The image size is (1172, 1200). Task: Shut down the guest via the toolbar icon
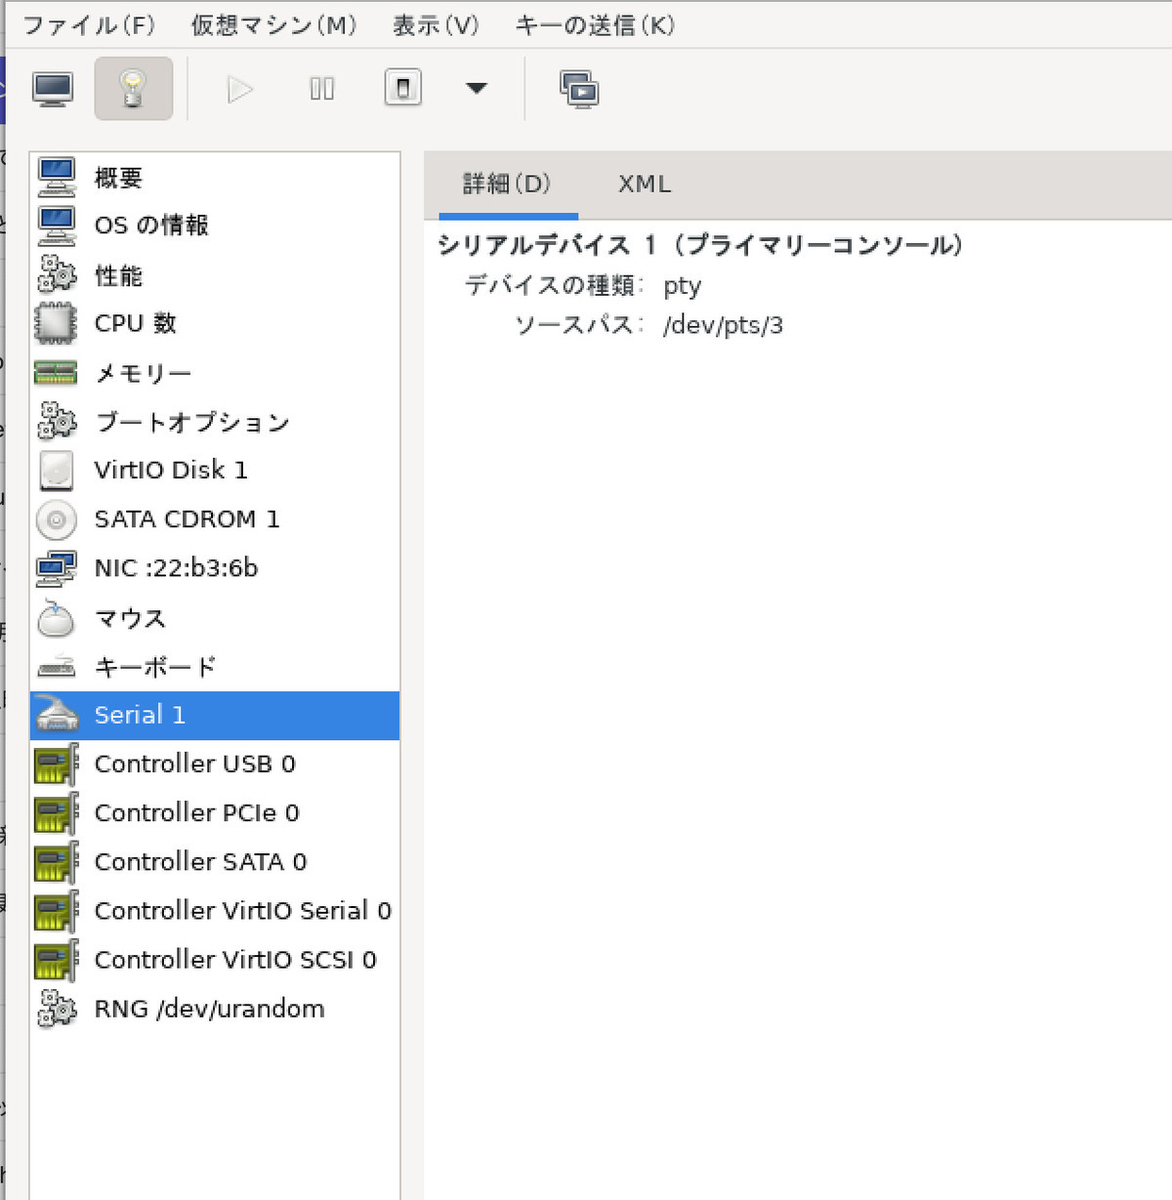click(x=403, y=89)
